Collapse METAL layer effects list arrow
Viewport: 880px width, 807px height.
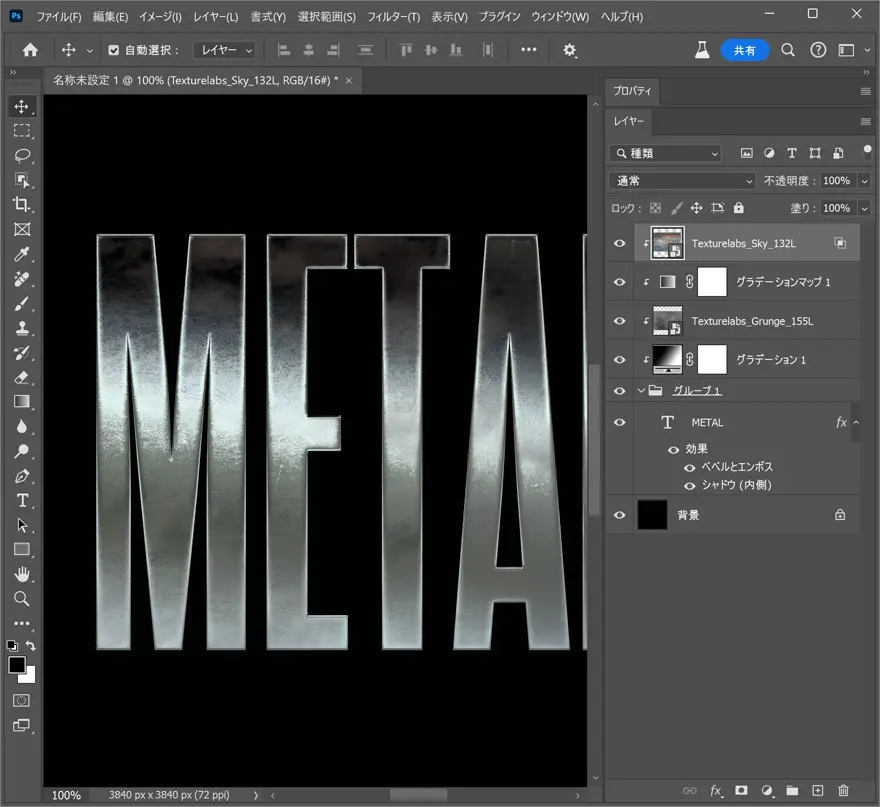tap(856, 423)
